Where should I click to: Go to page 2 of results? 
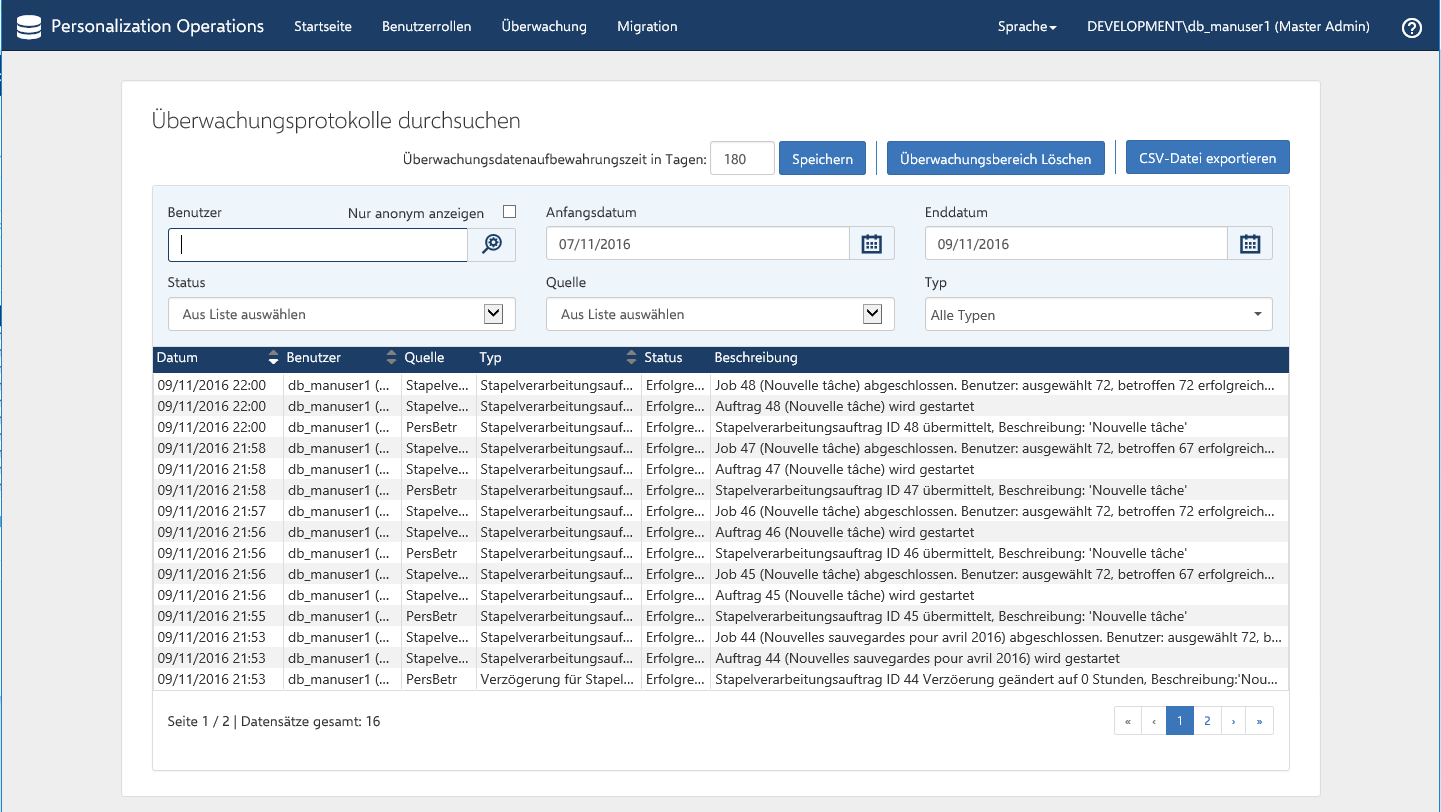(1207, 721)
